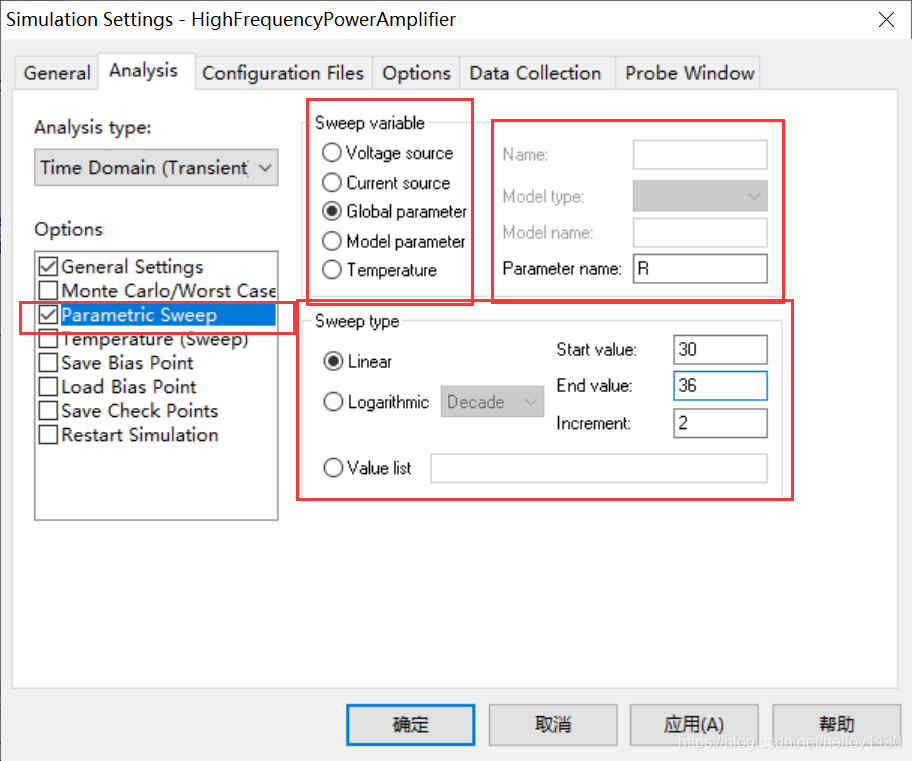Screen dimensions: 912x761
Task: Focus the Parameter name field
Action: (700, 269)
